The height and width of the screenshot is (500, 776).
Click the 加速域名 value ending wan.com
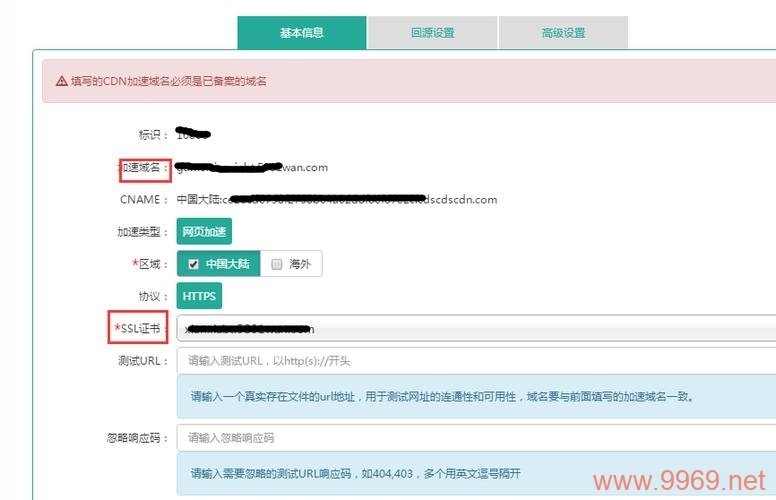pos(252,167)
